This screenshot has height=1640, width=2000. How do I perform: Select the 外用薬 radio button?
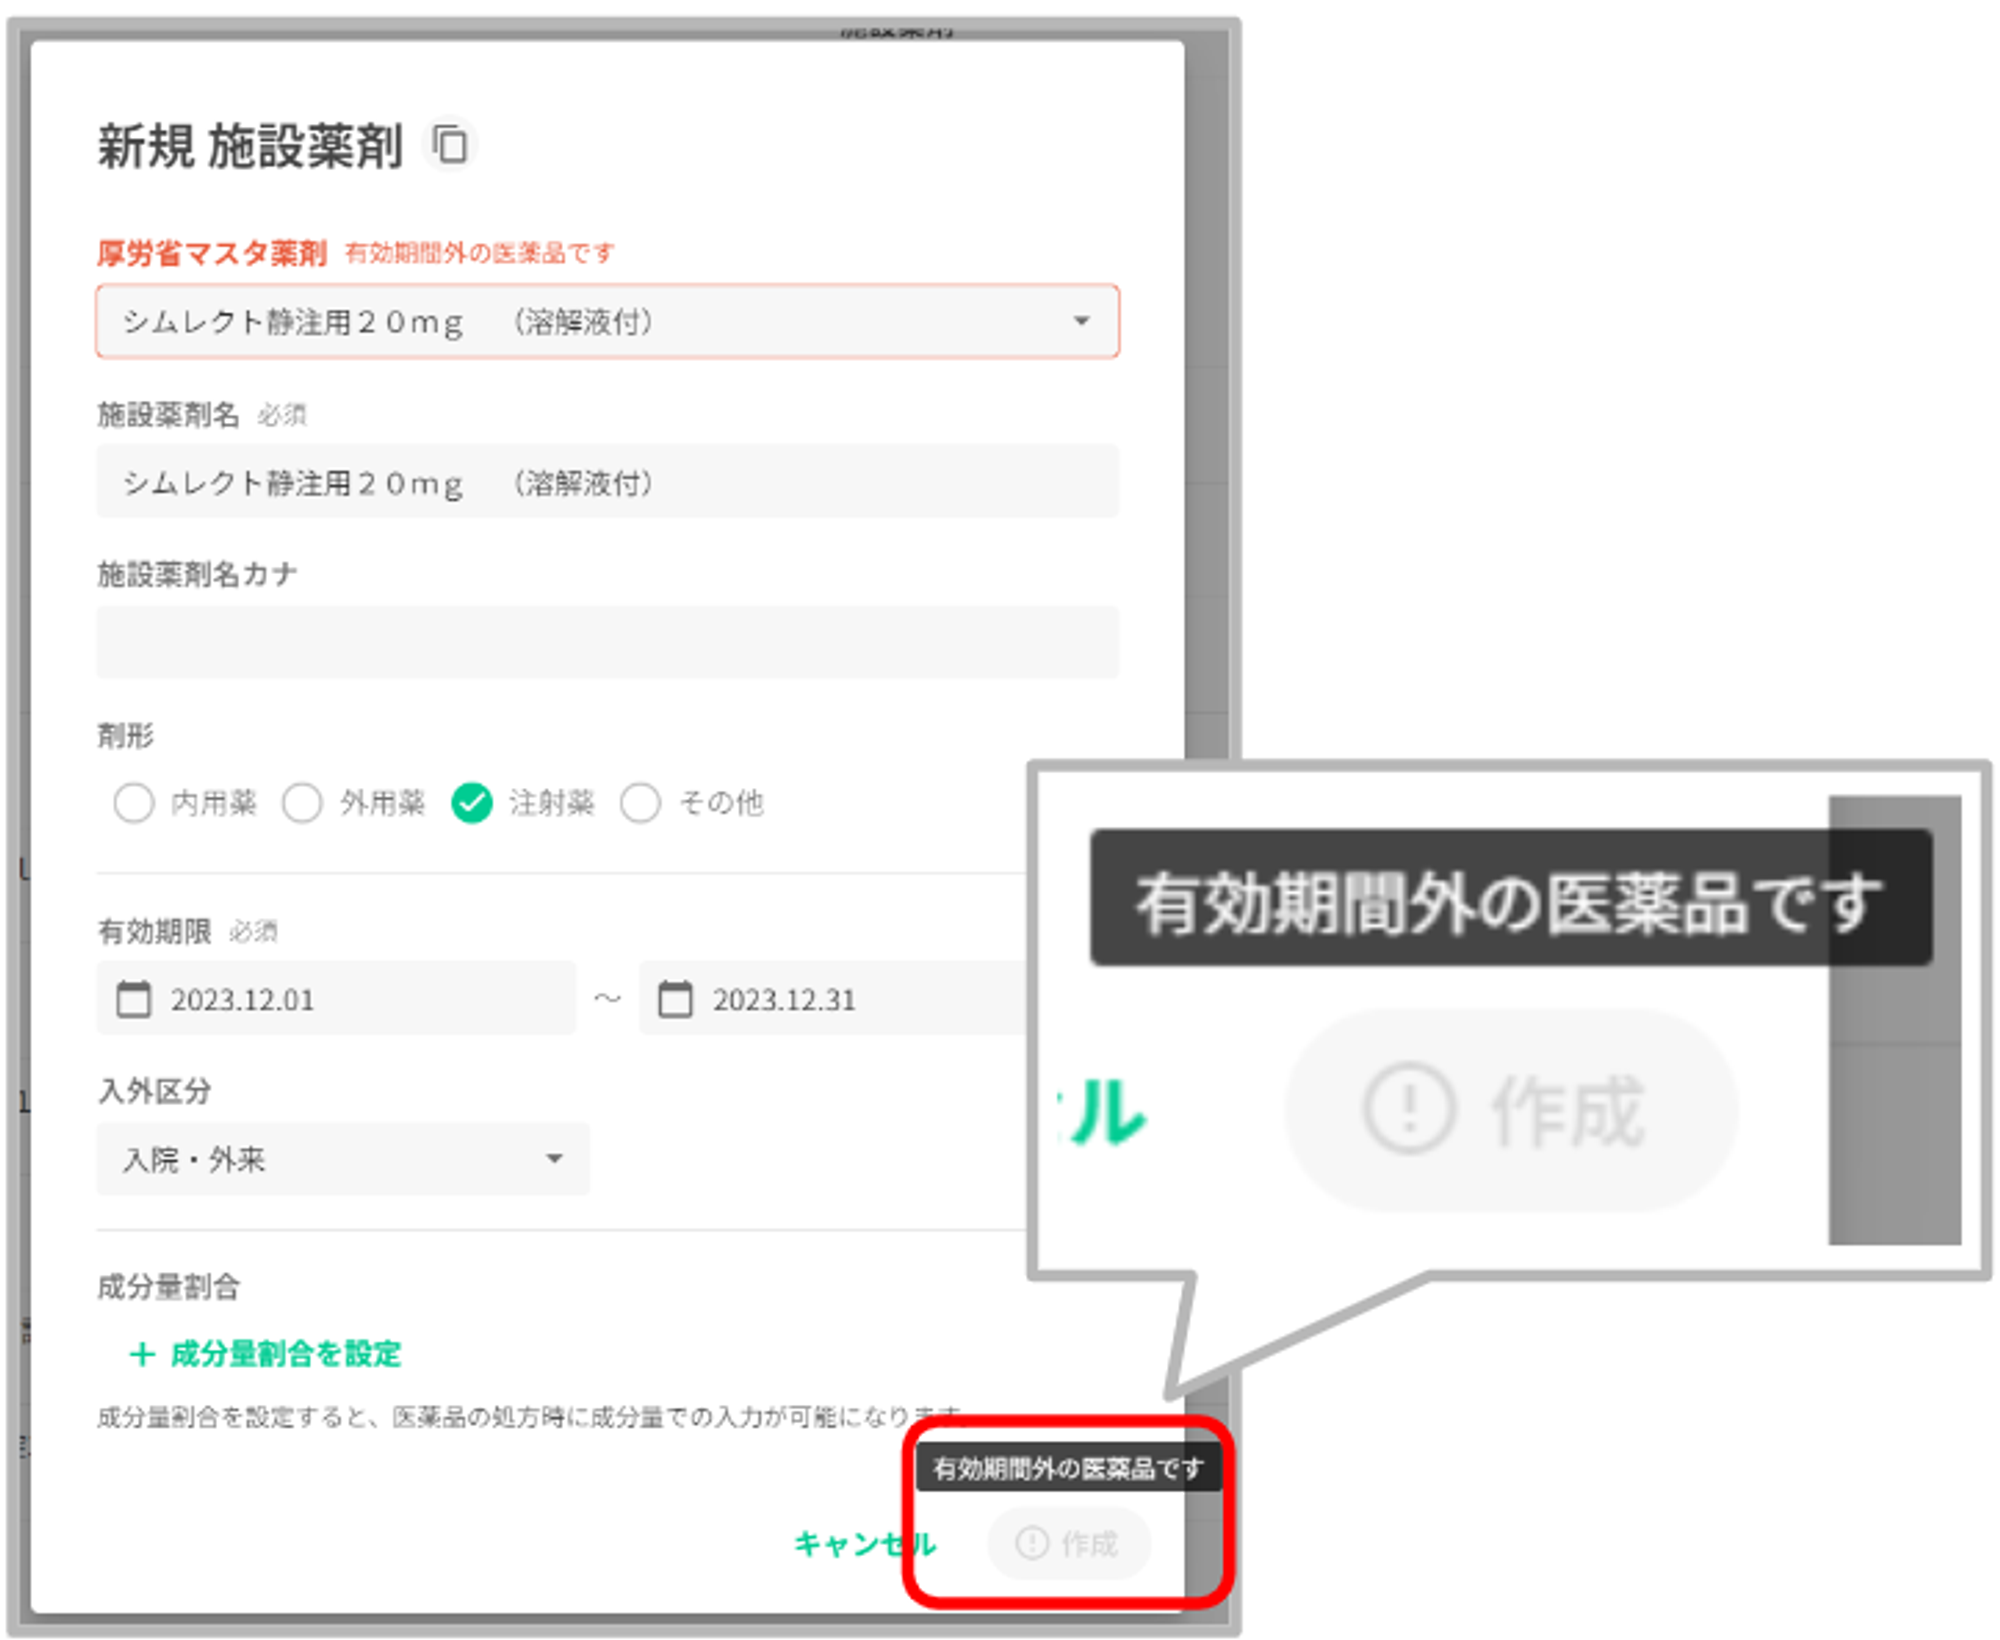click(302, 802)
